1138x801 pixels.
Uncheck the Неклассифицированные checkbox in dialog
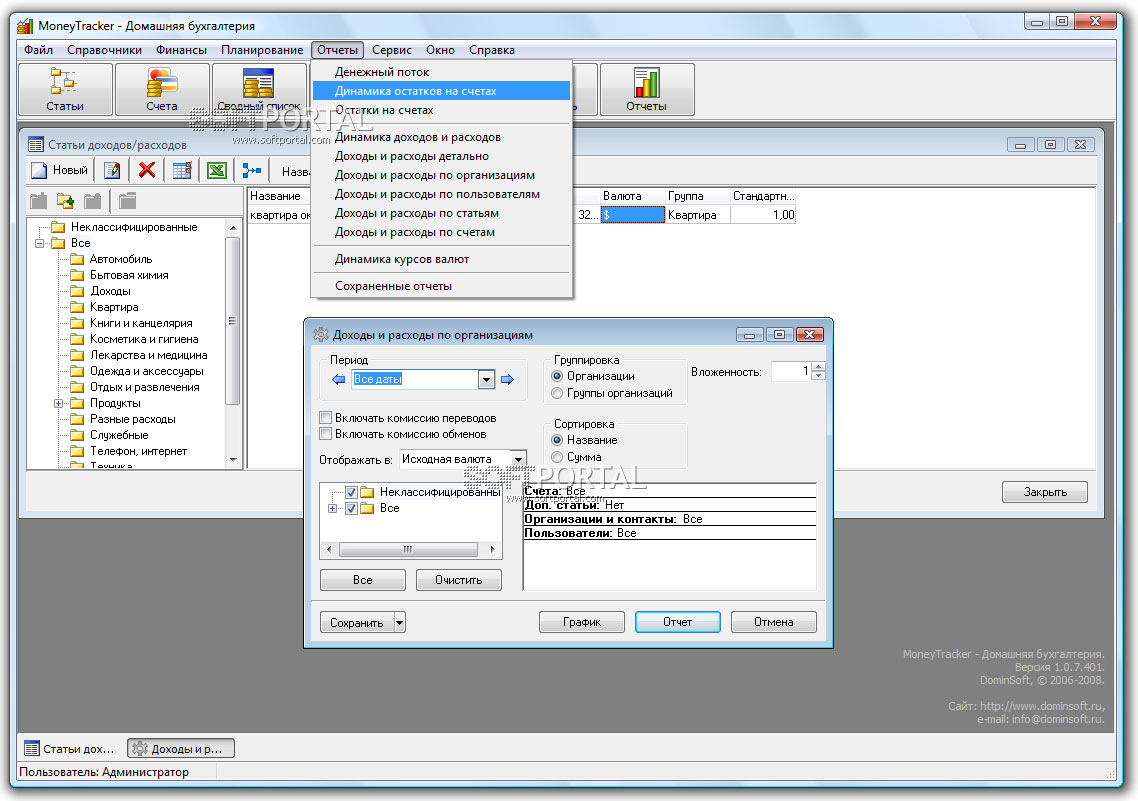pyautogui.click(x=351, y=492)
